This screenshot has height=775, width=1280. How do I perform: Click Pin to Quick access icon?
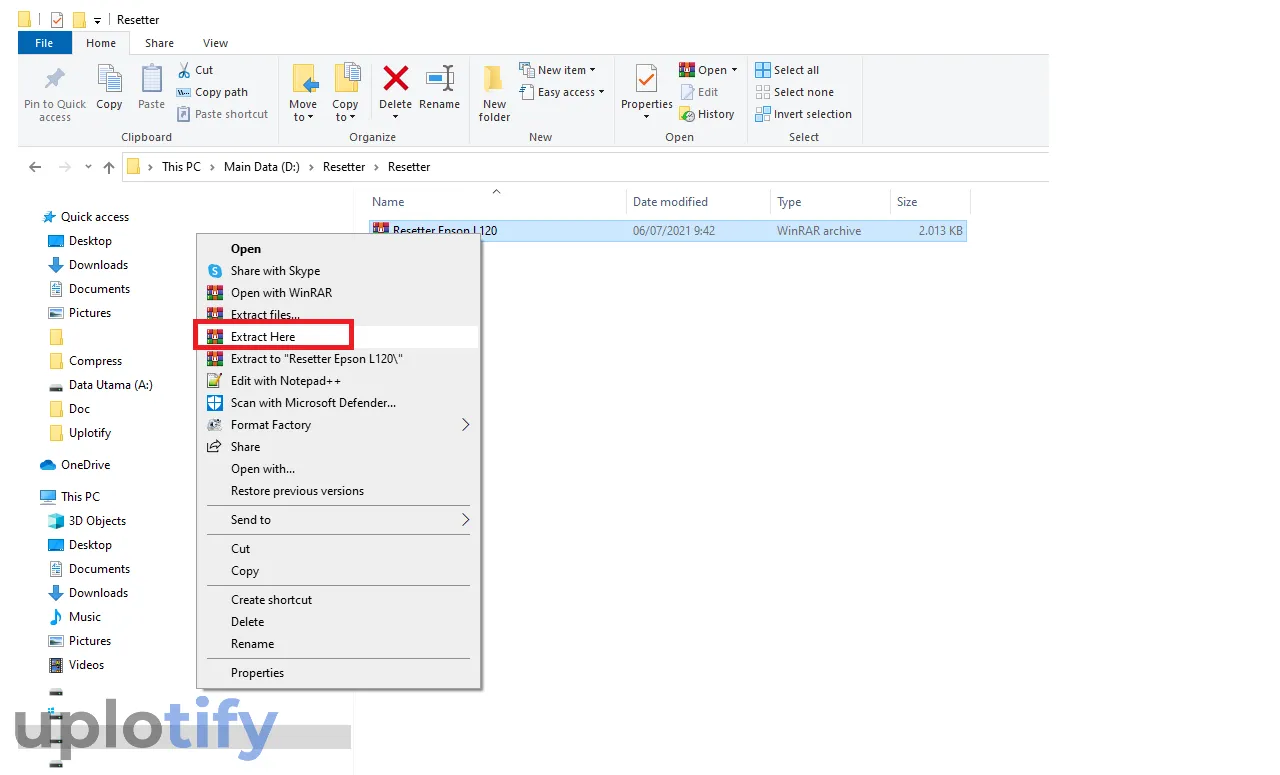[55, 78]
